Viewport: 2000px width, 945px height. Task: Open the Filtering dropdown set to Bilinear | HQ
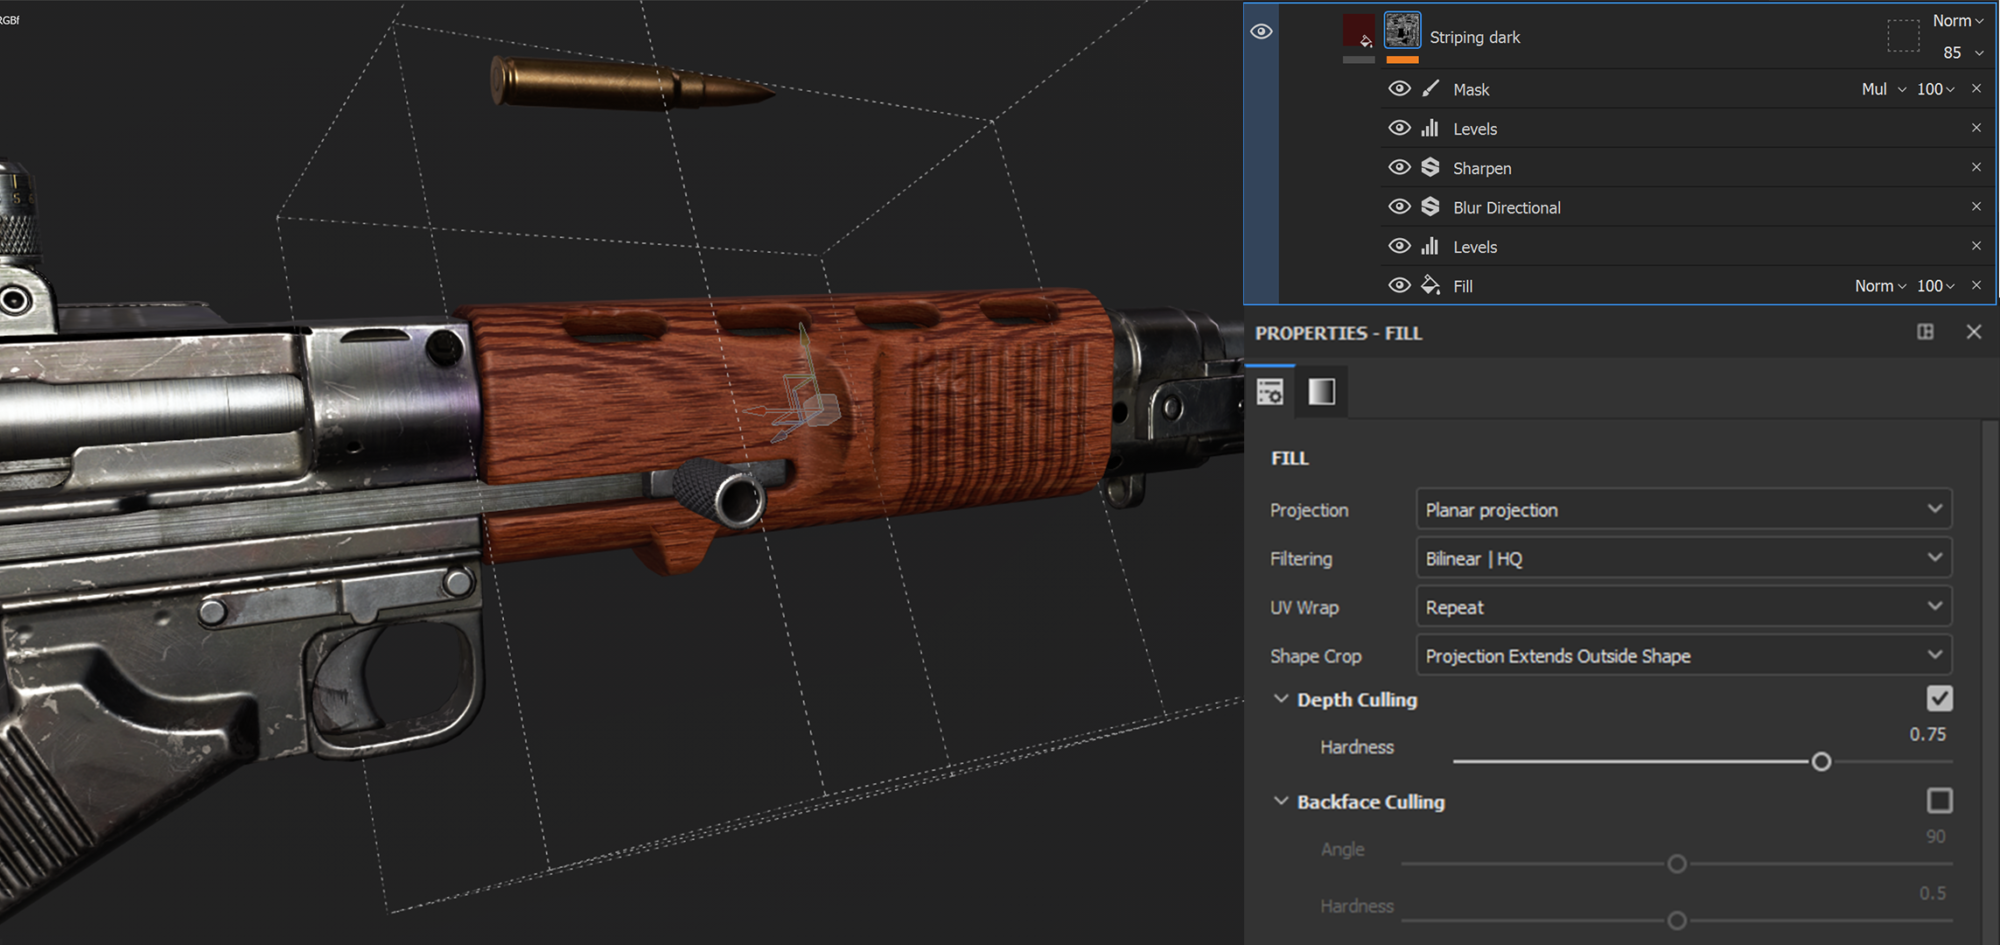pos(1683,558)
